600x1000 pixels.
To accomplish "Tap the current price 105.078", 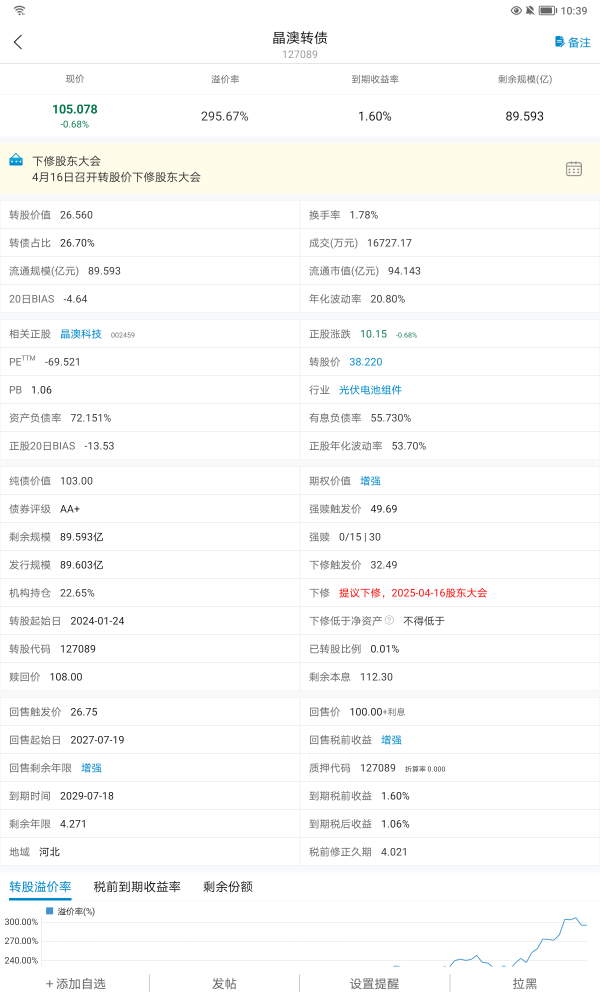I will [x=75, y=109].
